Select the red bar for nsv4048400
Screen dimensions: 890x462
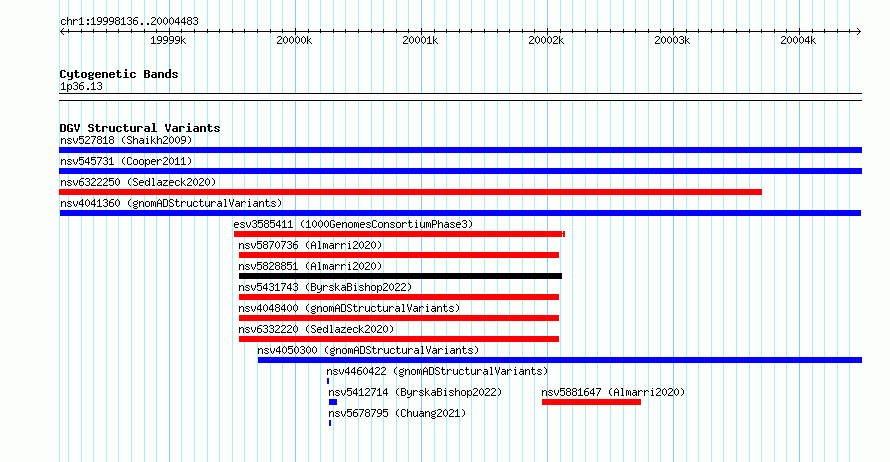tap(399, 318)
